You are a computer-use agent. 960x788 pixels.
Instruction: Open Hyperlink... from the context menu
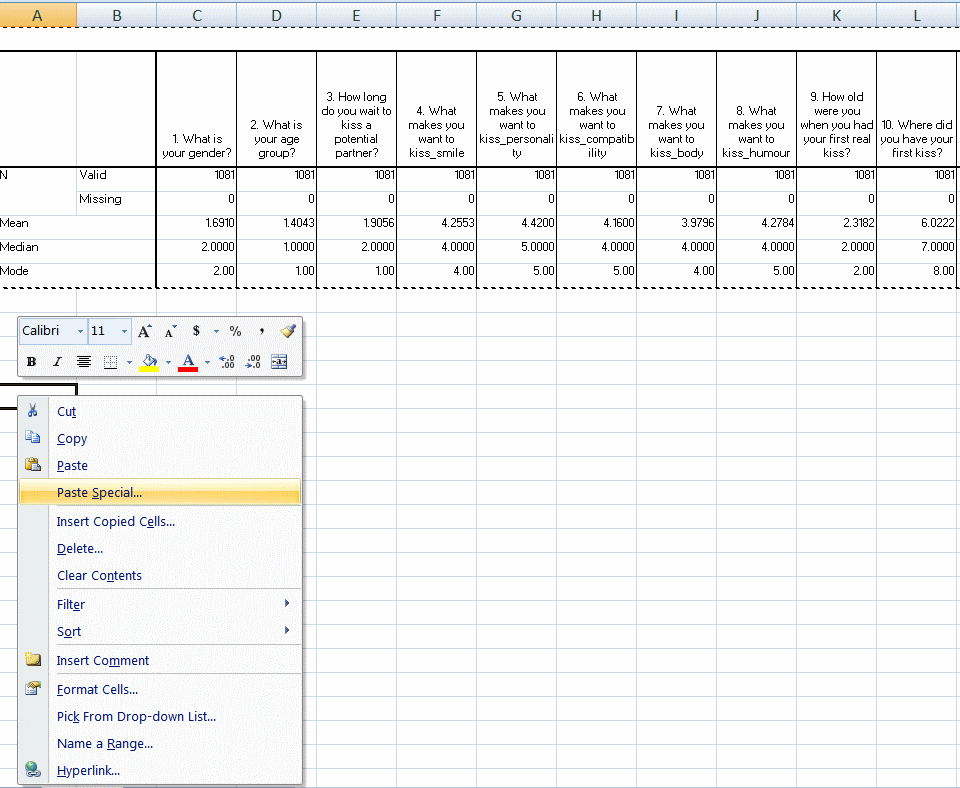(160, 770)
